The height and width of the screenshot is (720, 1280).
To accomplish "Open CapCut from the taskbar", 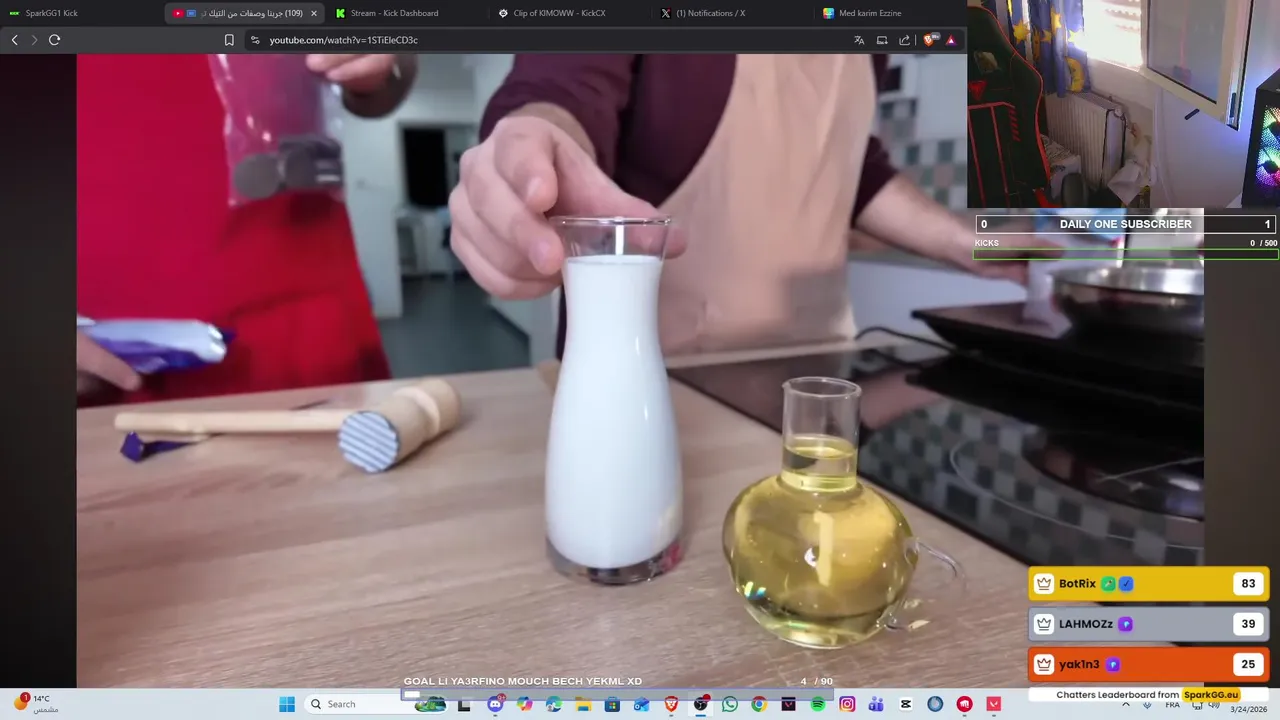I will click(906, 704).
